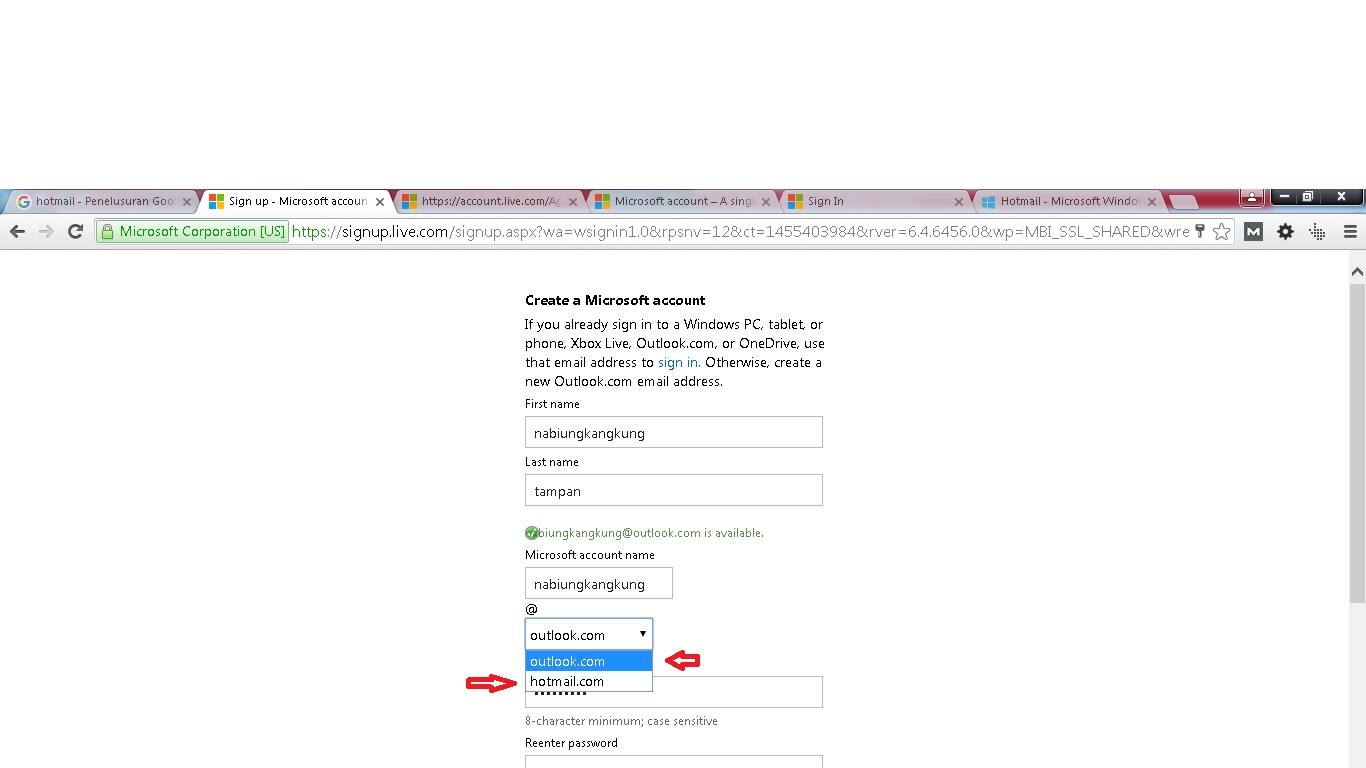Open a new tab with the blank tab button
Viewport: 1366px width, 768px height.
click(1183, 202)
